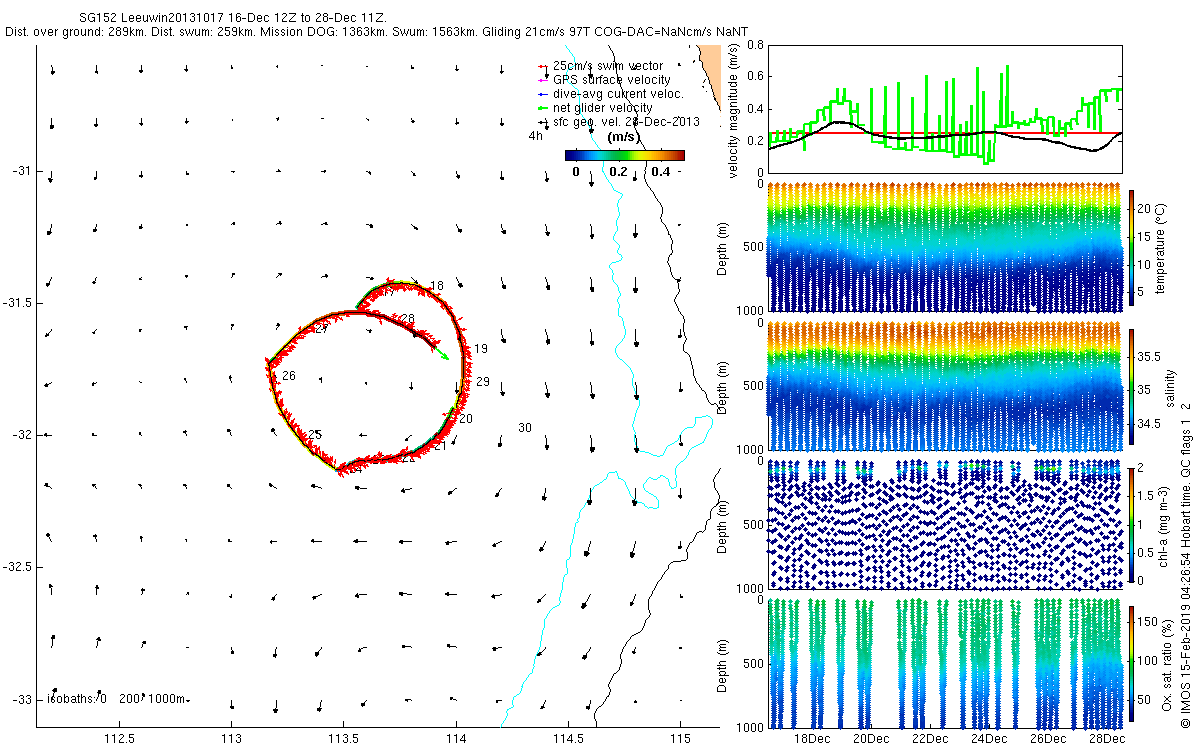Click longitude tick label '115'
Screen dimensions: 1200x750
click(681, 739)
